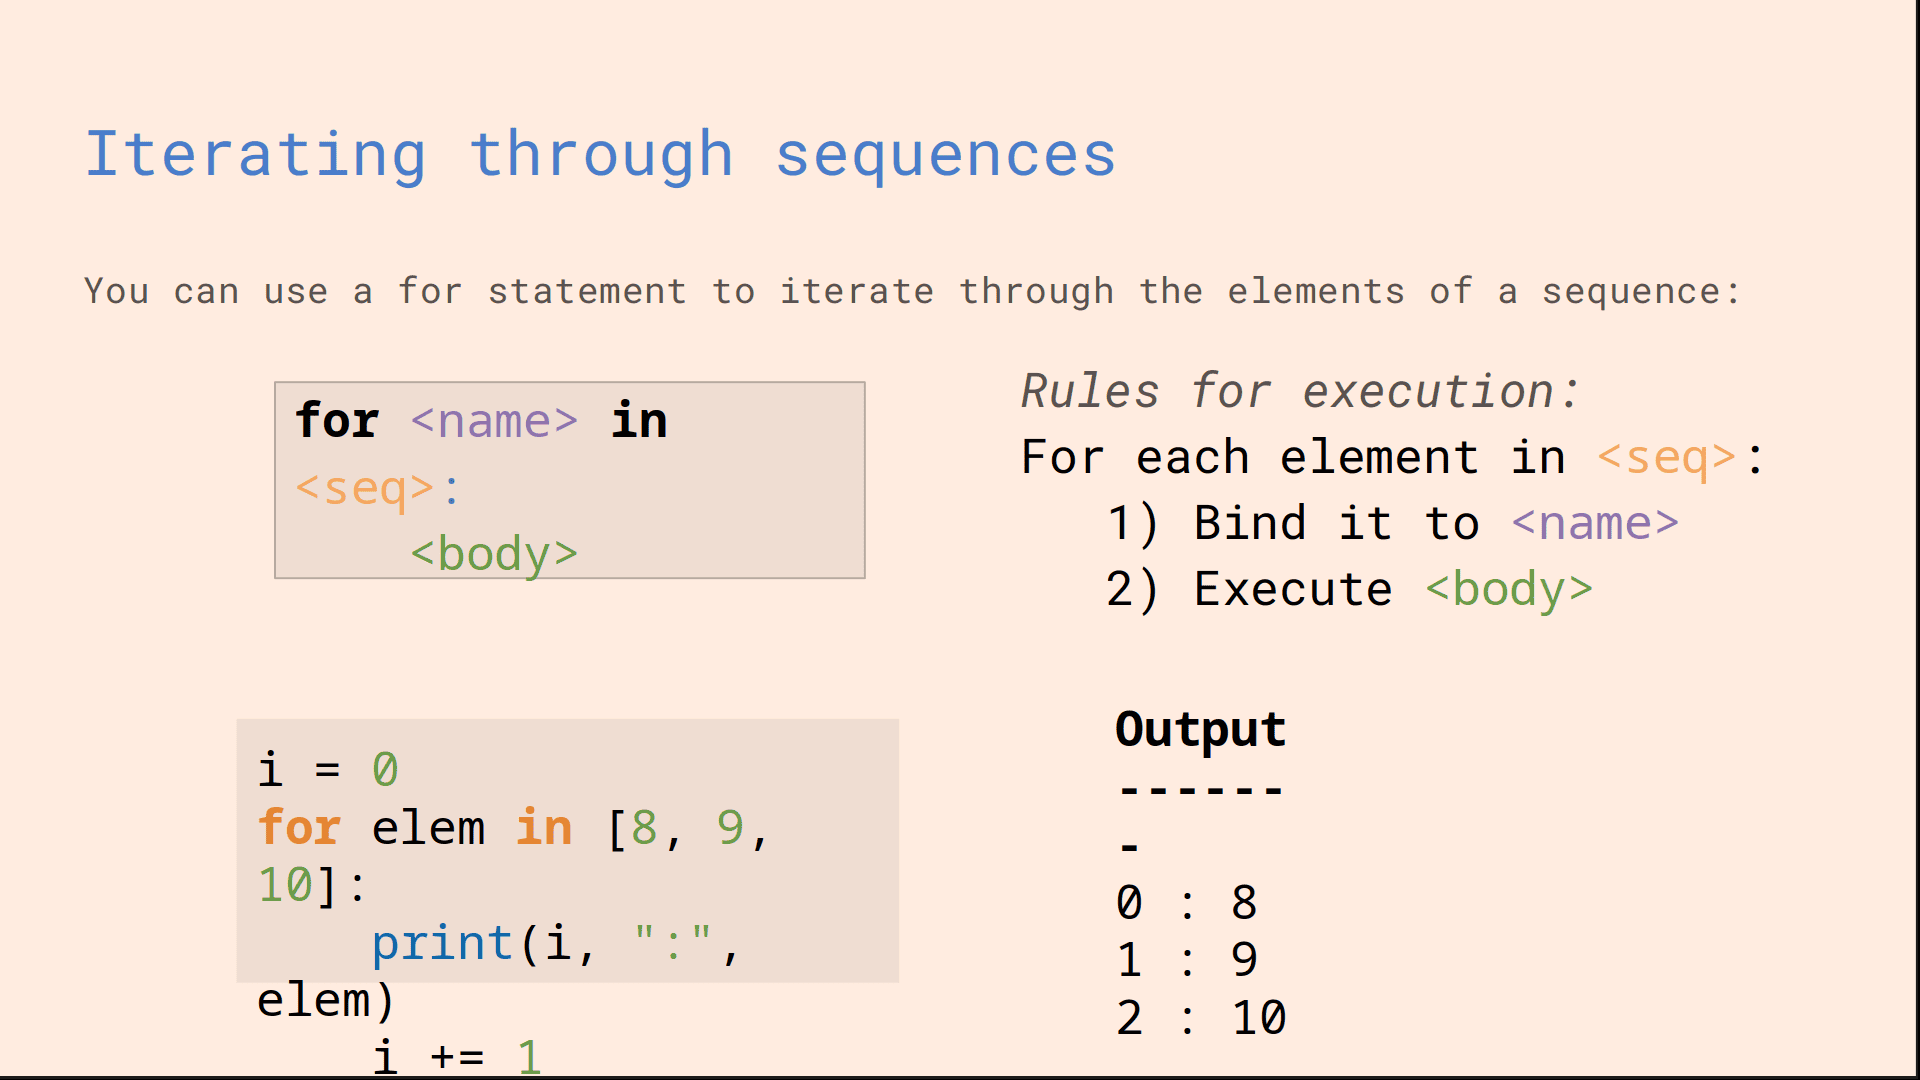
Task: Select the 'for' keyword in syntax box
Action: point(337,420)
